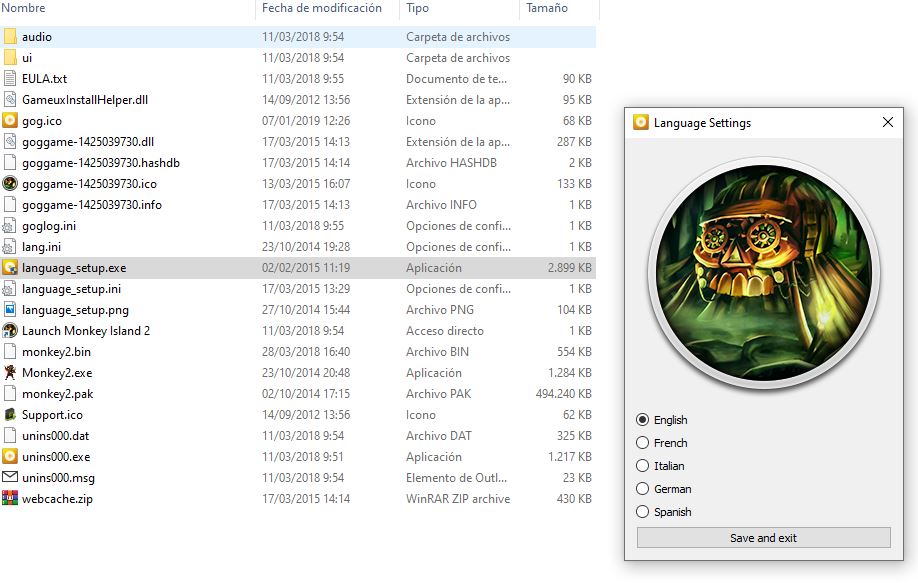Click the unins000.msg envelope icon
The image size is (918, 583).
point(10,478)
